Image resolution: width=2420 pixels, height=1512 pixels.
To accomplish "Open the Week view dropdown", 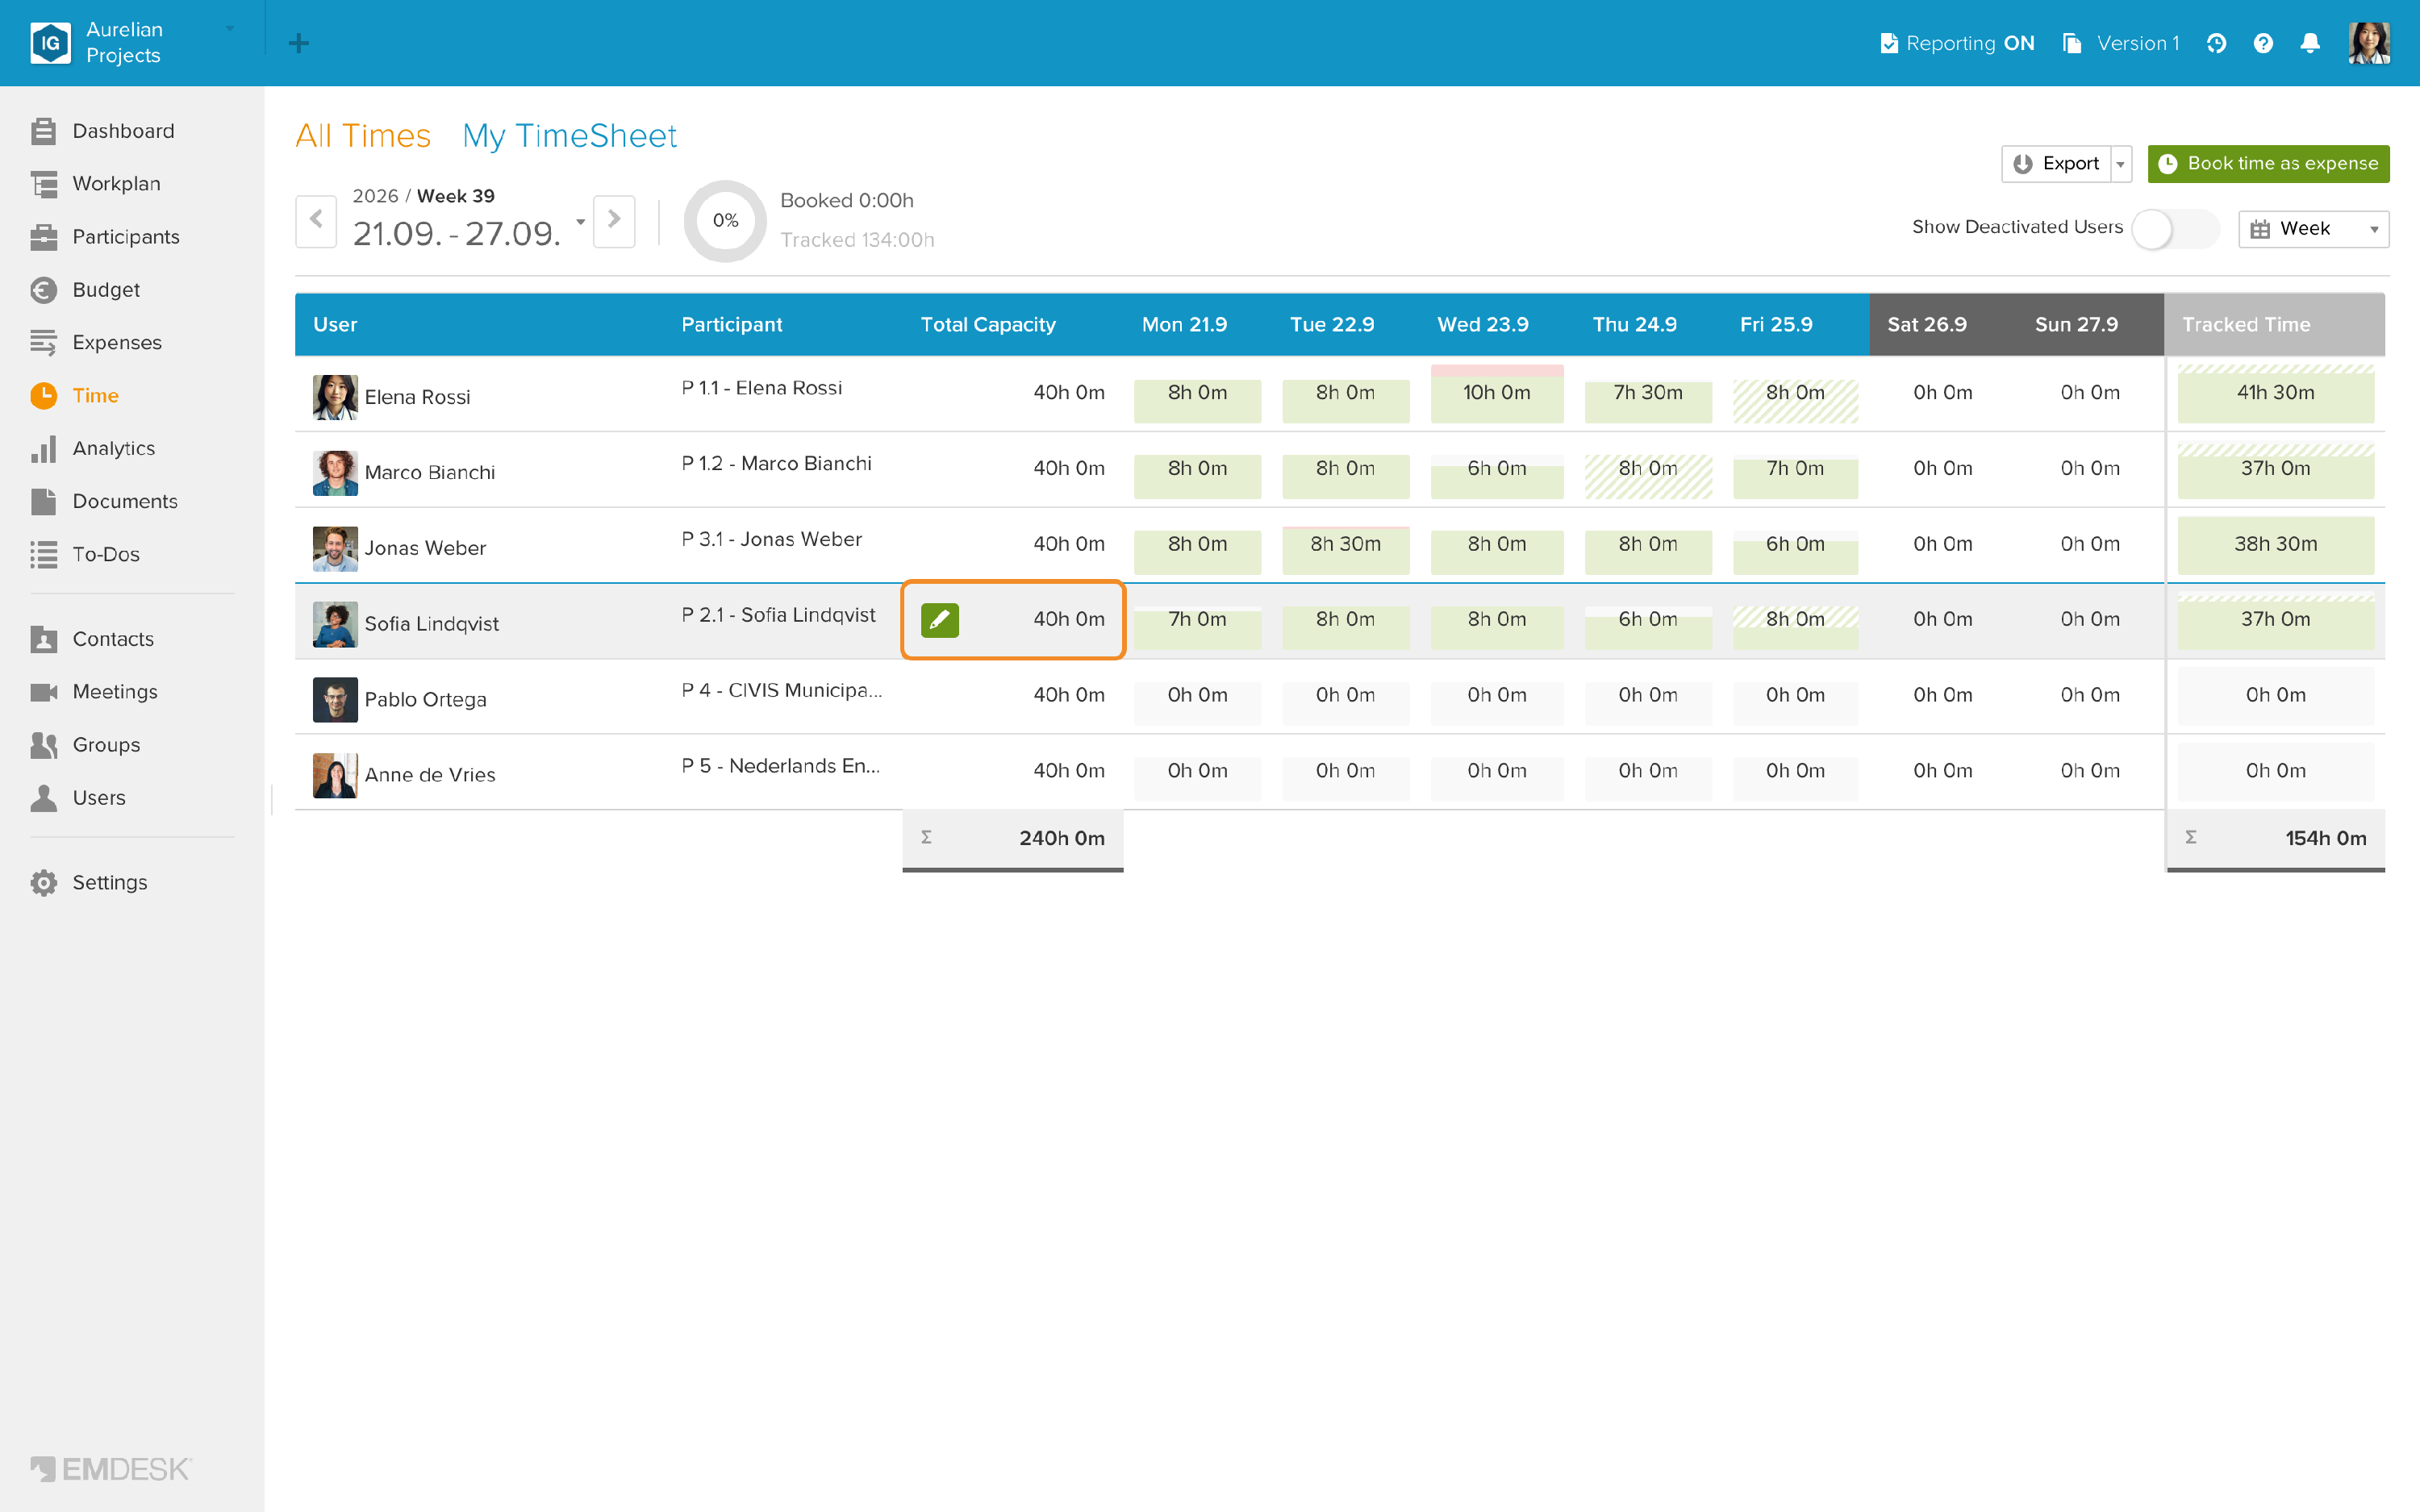I will [2313, 229].
